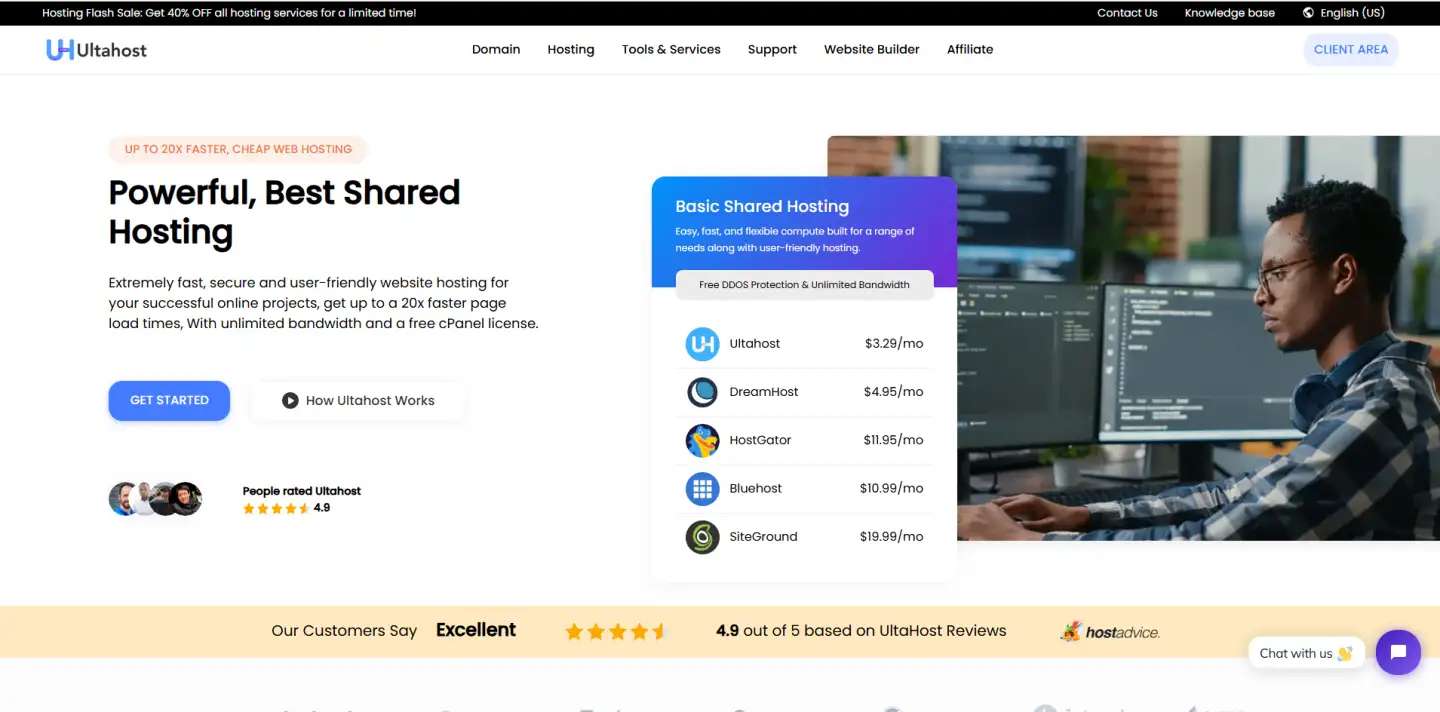Click the Basic Shared Hosting card title

(762, 207)
